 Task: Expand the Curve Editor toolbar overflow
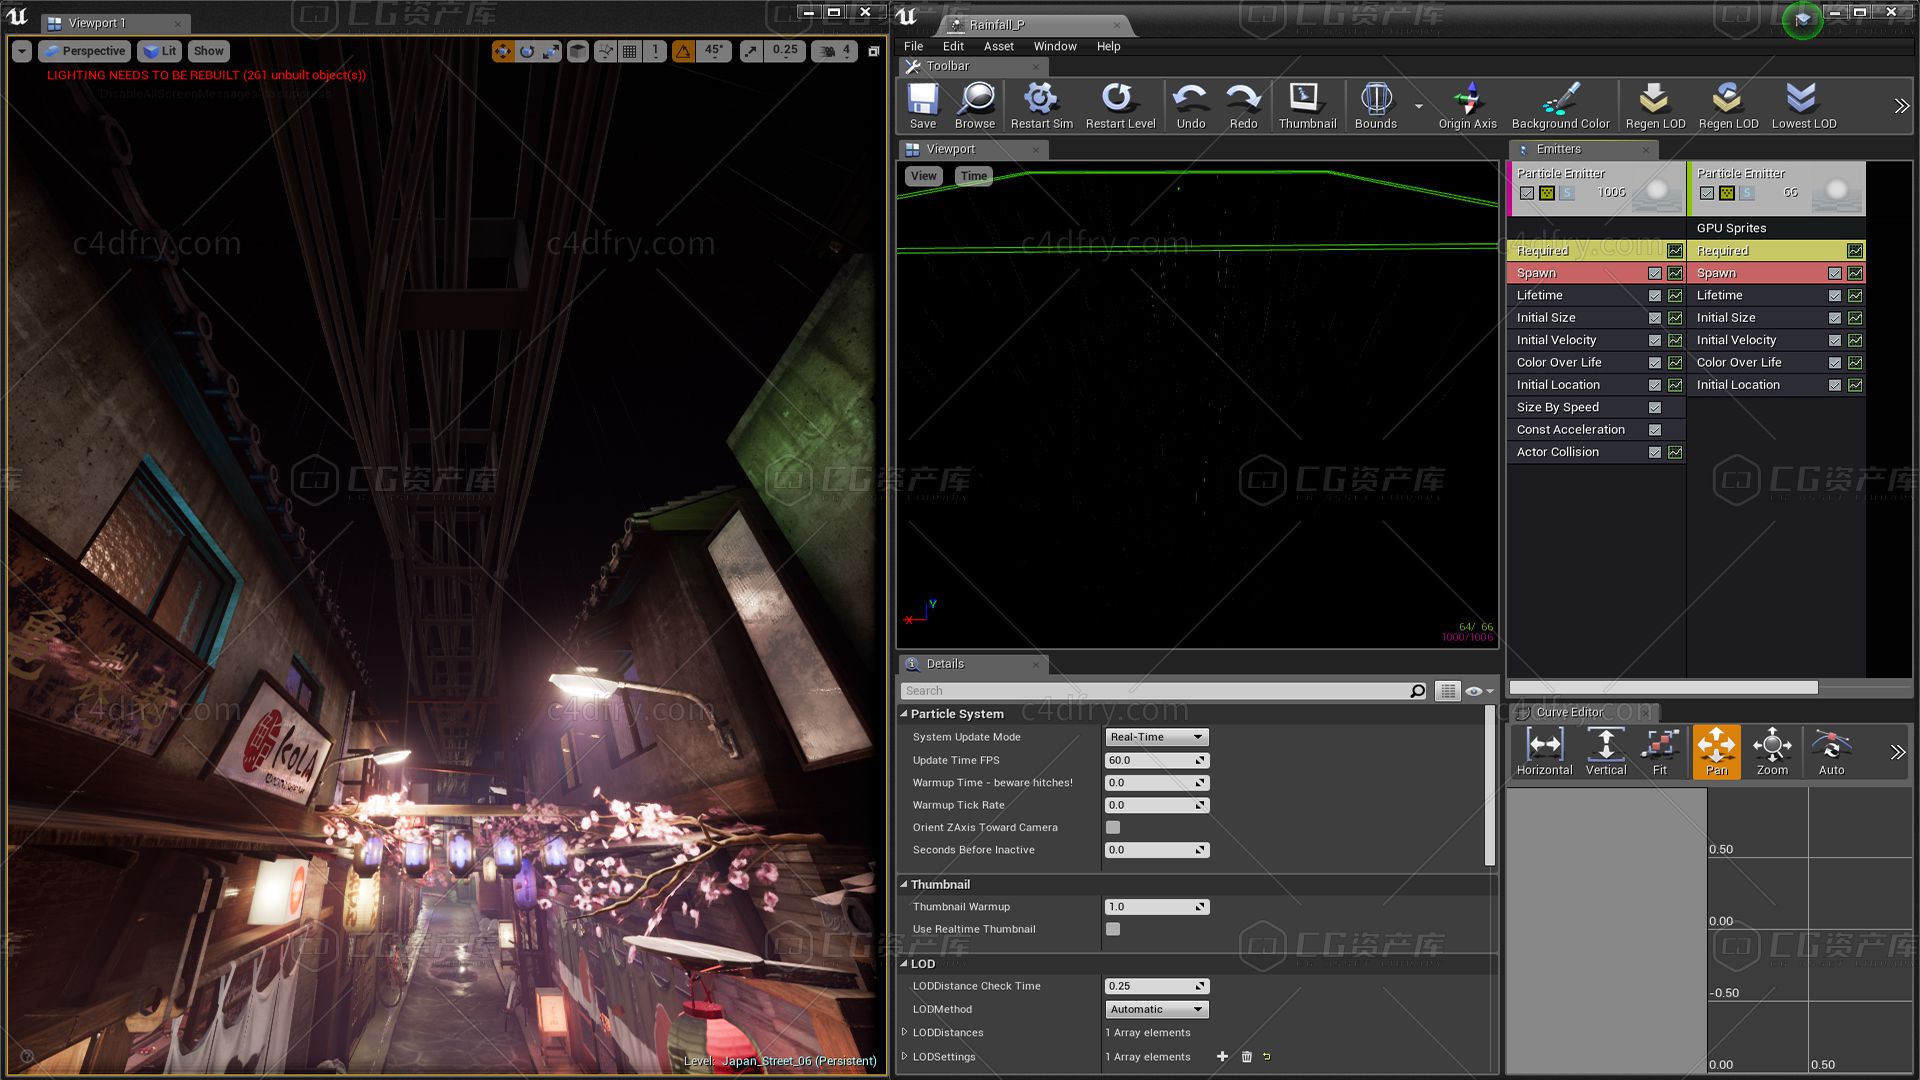(x=1898, y=752)
